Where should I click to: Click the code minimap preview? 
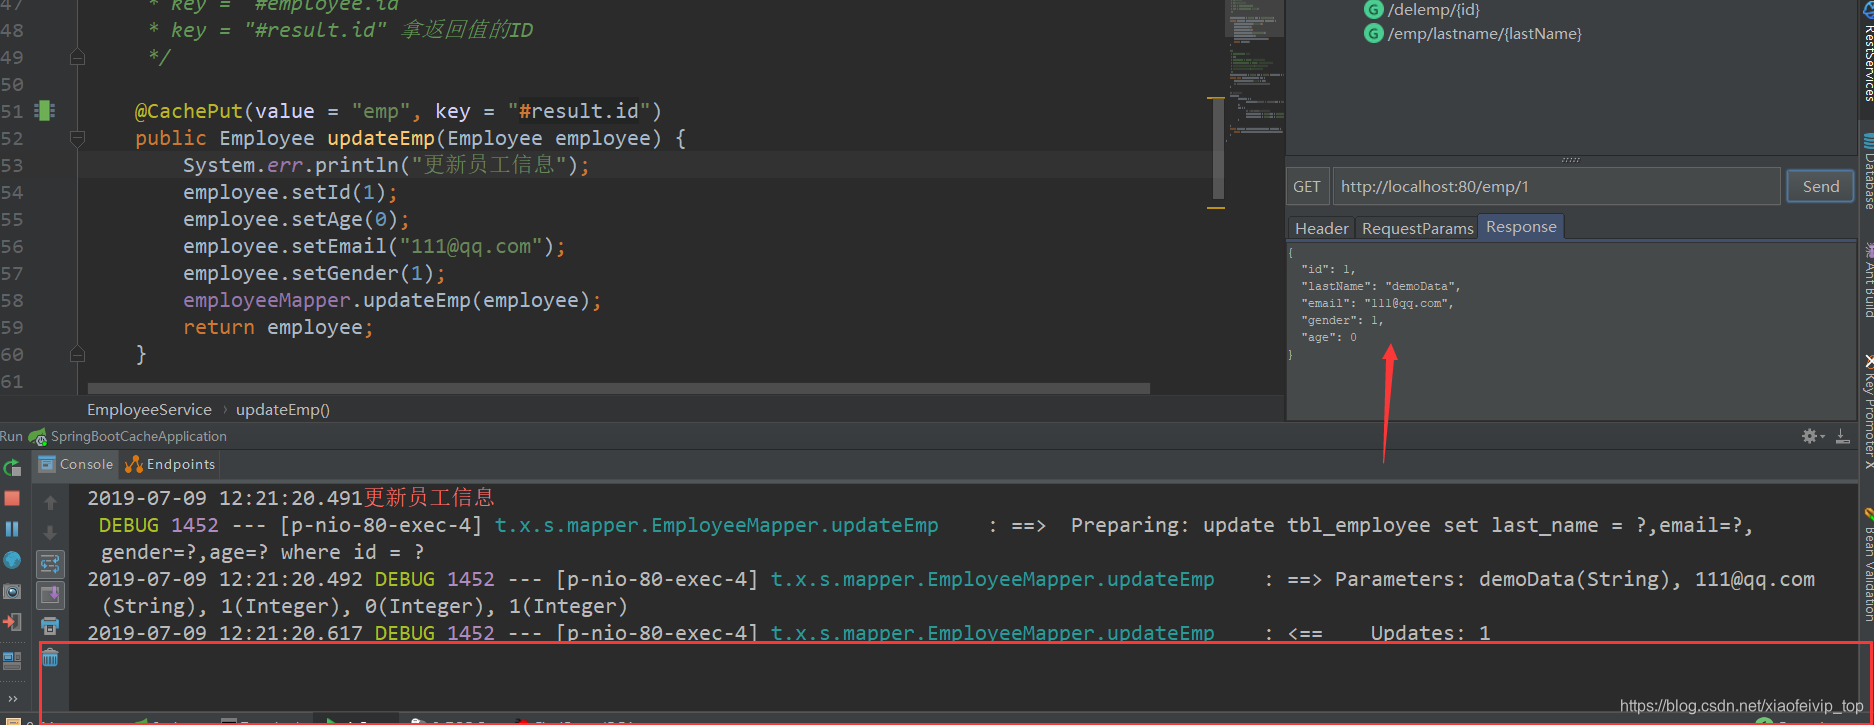[1254, 70]
